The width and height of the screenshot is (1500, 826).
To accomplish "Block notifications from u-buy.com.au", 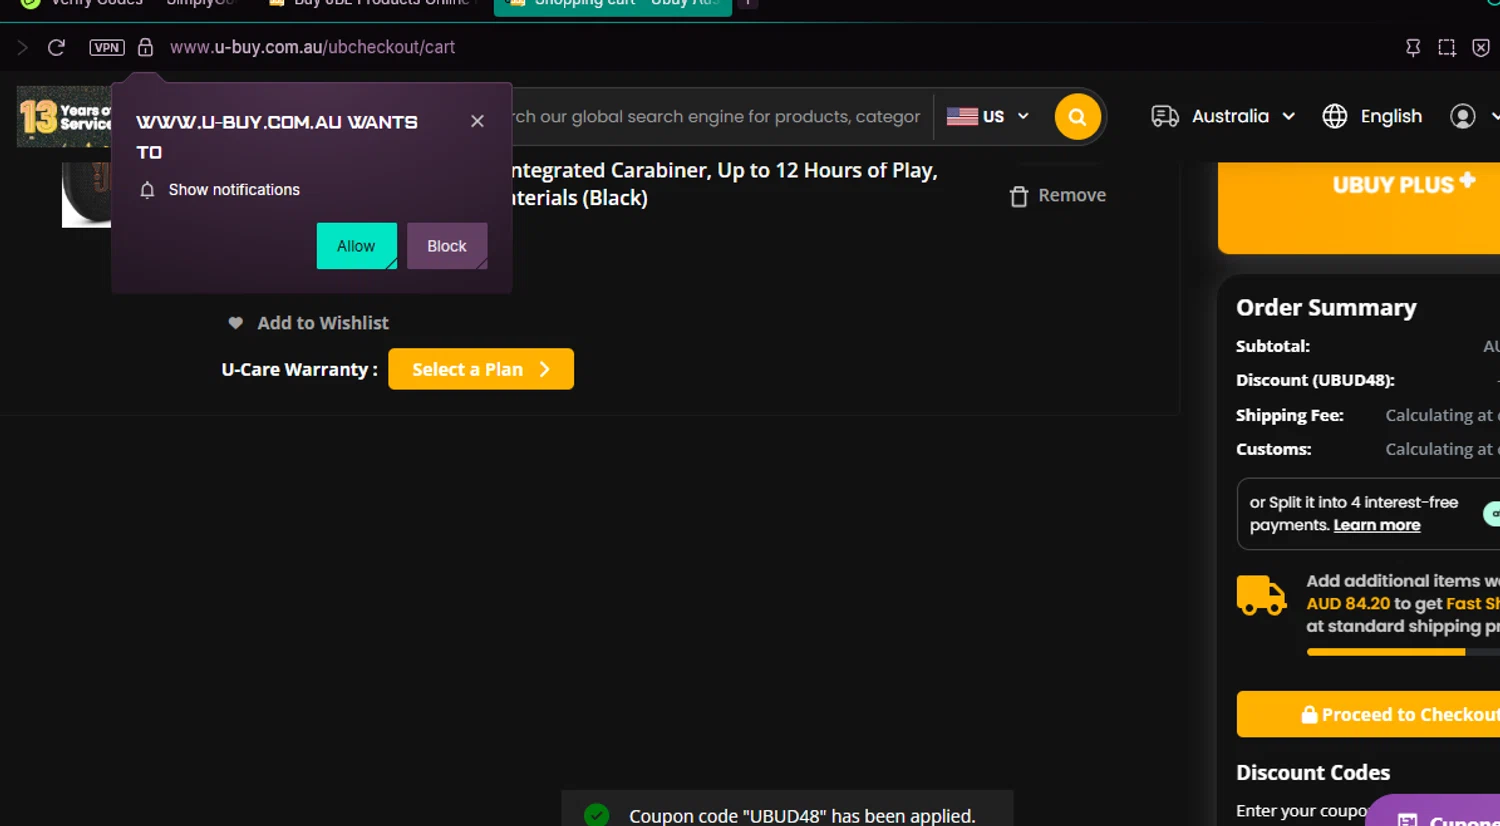I will coord(447,246).
